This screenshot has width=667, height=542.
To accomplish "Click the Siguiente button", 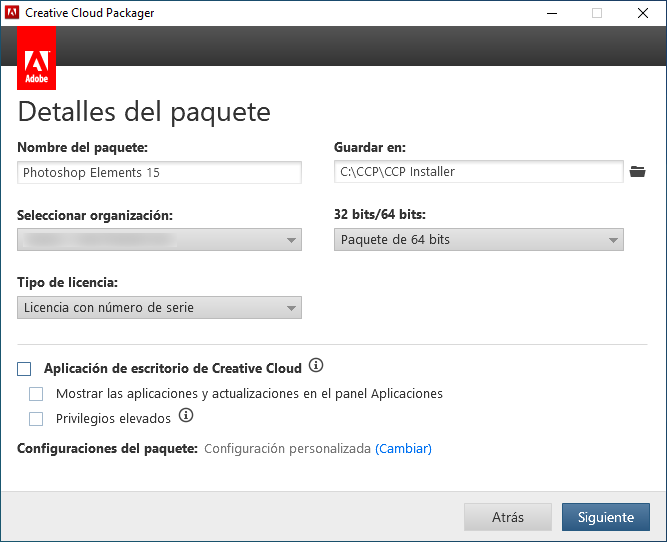I will point(606,517).
